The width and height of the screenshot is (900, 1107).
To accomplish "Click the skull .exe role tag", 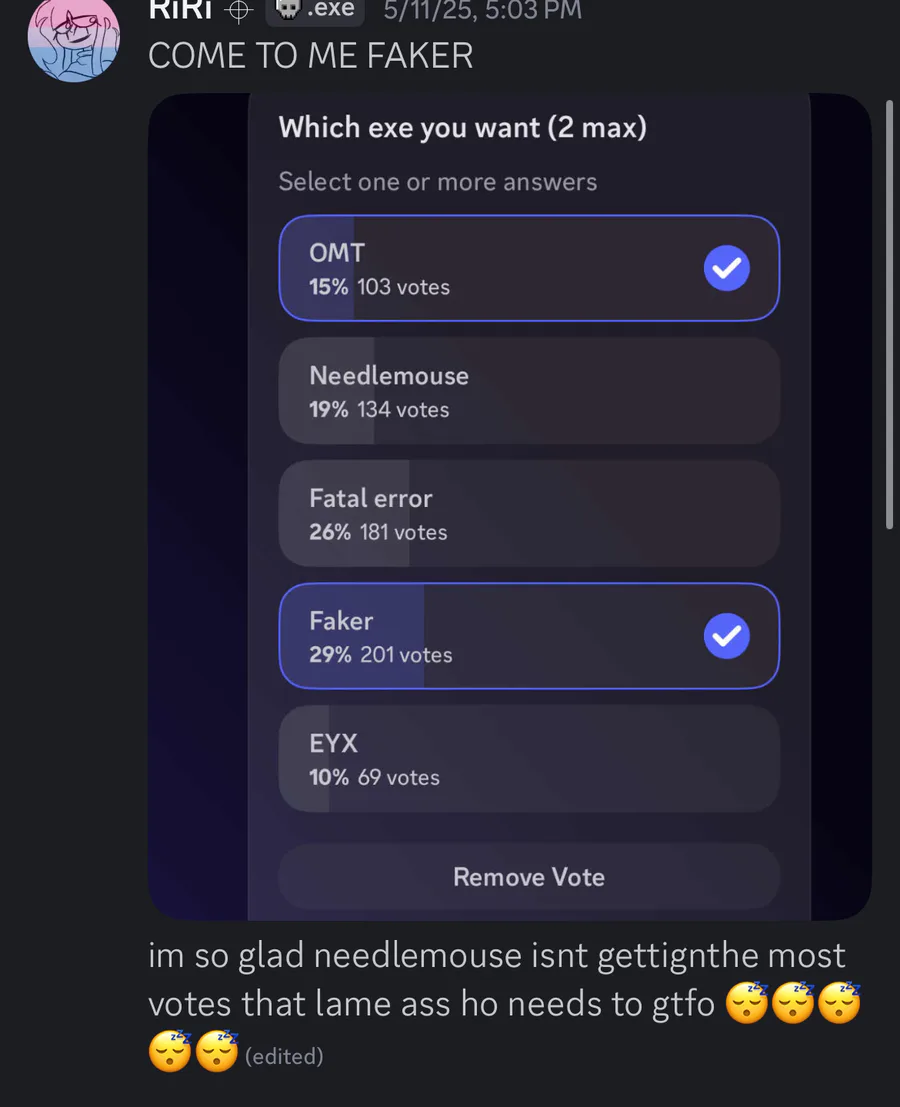I will click(315, 10).
